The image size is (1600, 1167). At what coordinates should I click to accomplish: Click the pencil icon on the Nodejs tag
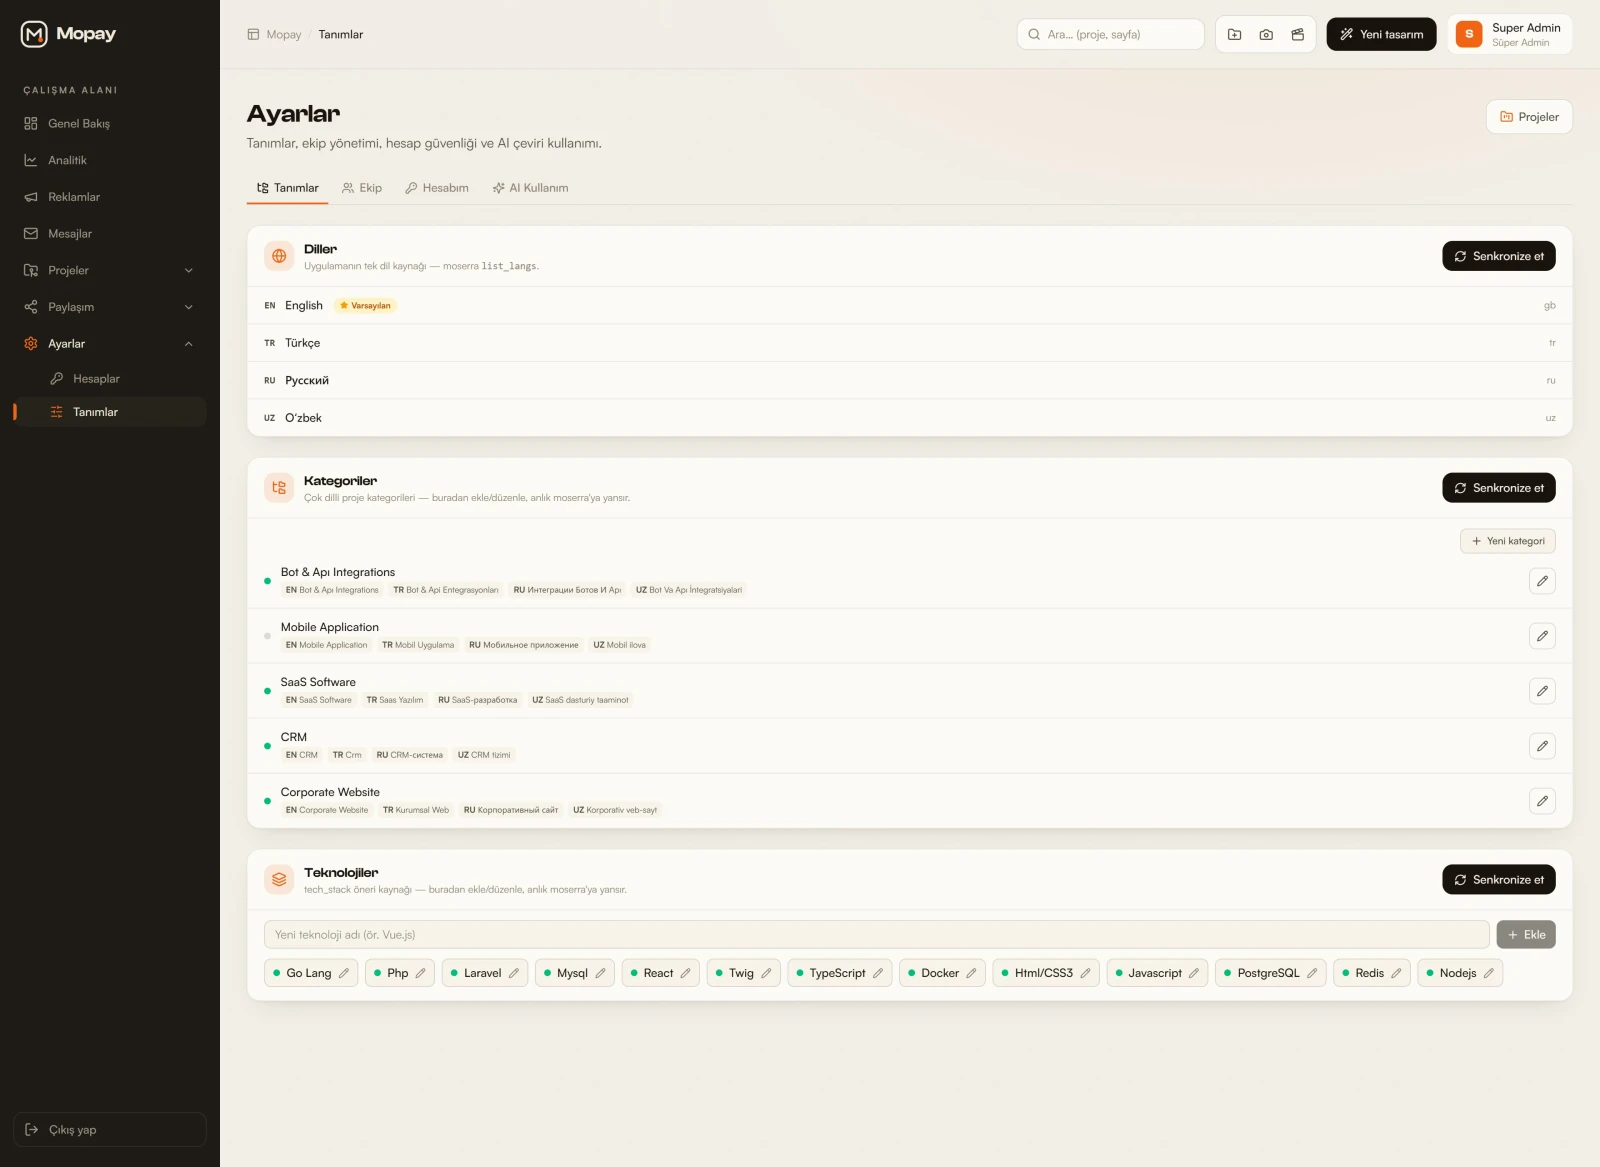coord(1489,973)
